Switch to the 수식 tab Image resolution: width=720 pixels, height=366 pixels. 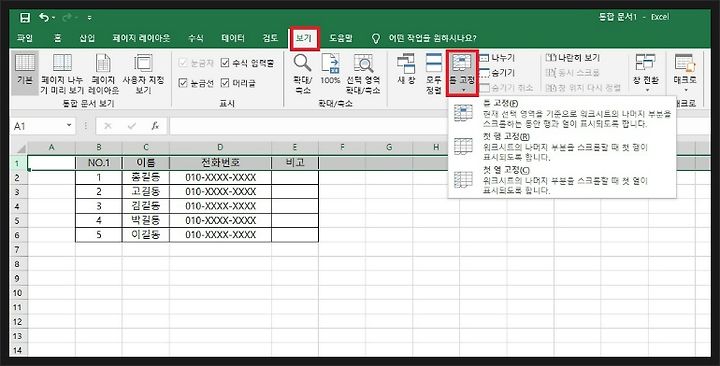click(196, 38)
